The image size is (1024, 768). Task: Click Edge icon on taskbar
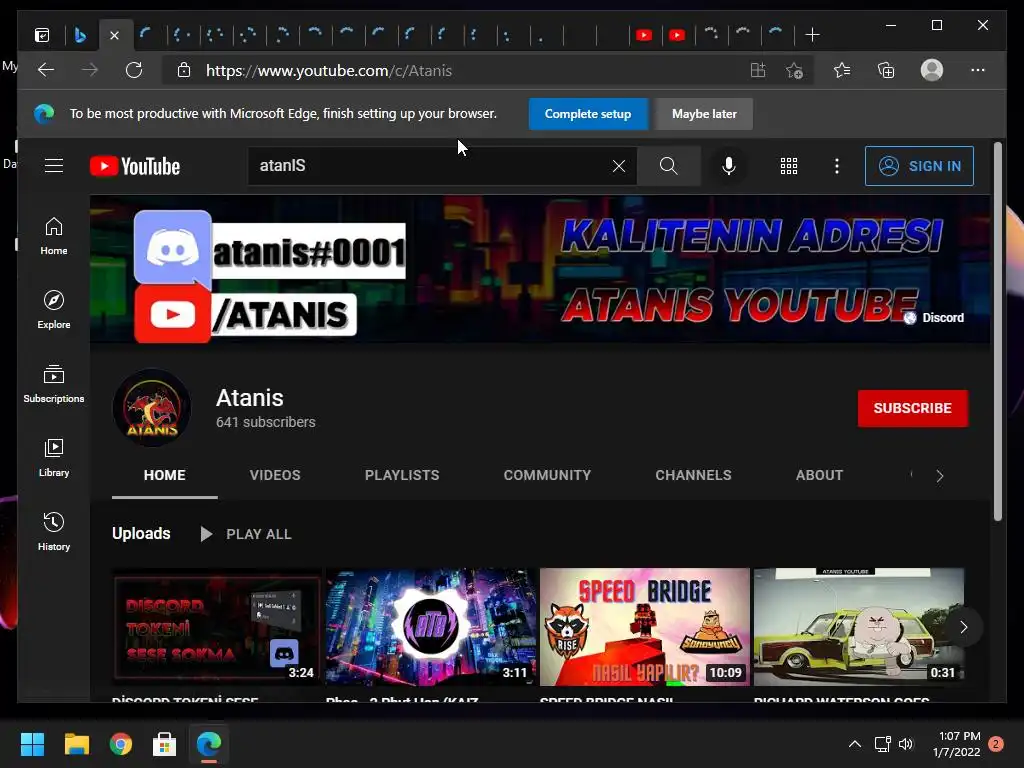(x=209, y=744)
